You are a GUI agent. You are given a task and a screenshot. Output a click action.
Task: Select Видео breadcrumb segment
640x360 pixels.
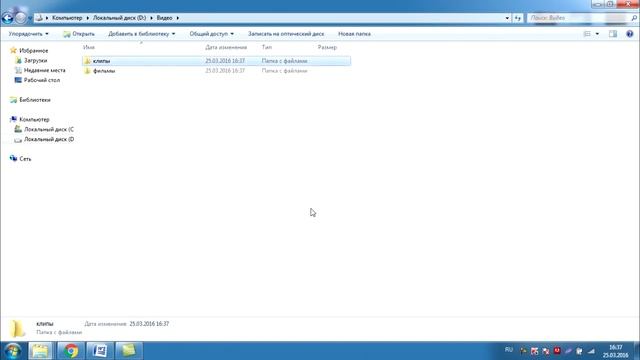point(164,18)
